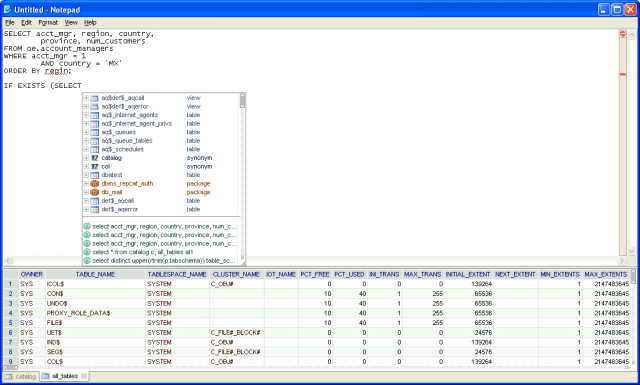Screen dimensions: 640x385
Task: Select the aq$_queues table icon
Action: [94, 132]
